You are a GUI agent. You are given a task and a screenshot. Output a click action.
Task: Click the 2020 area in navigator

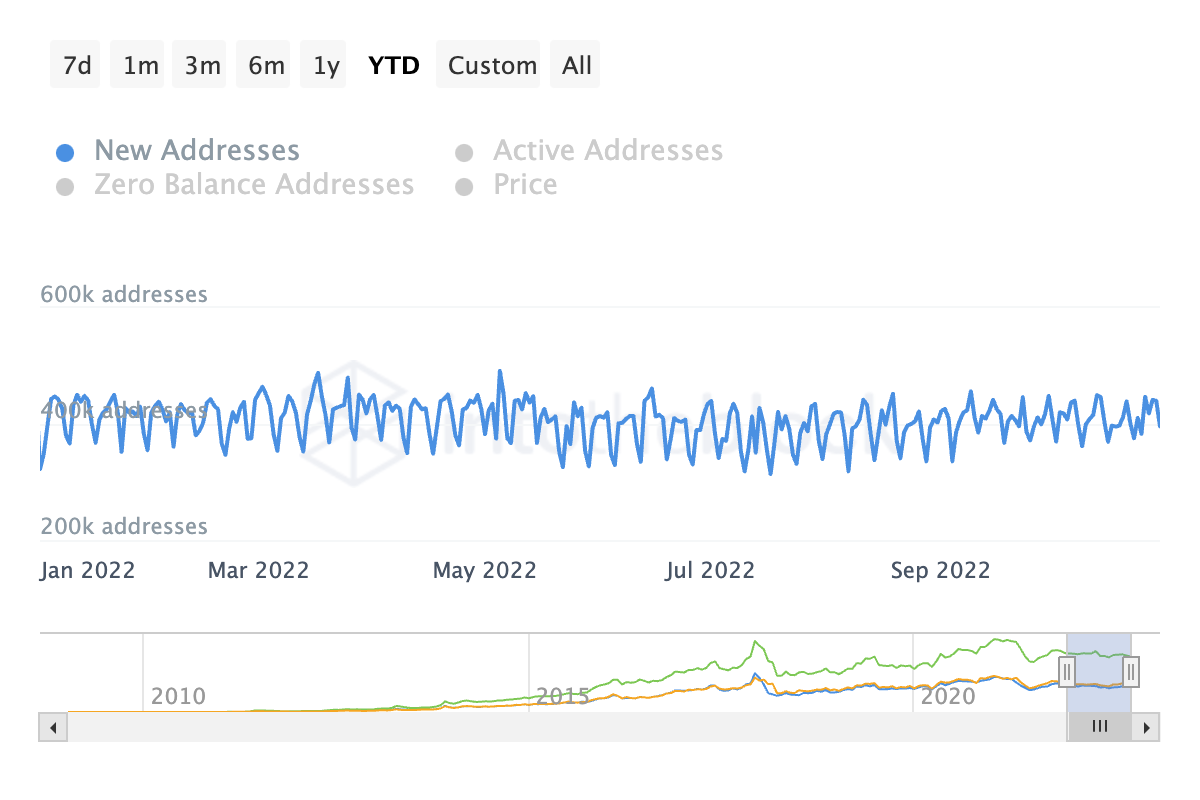point(947,695)
